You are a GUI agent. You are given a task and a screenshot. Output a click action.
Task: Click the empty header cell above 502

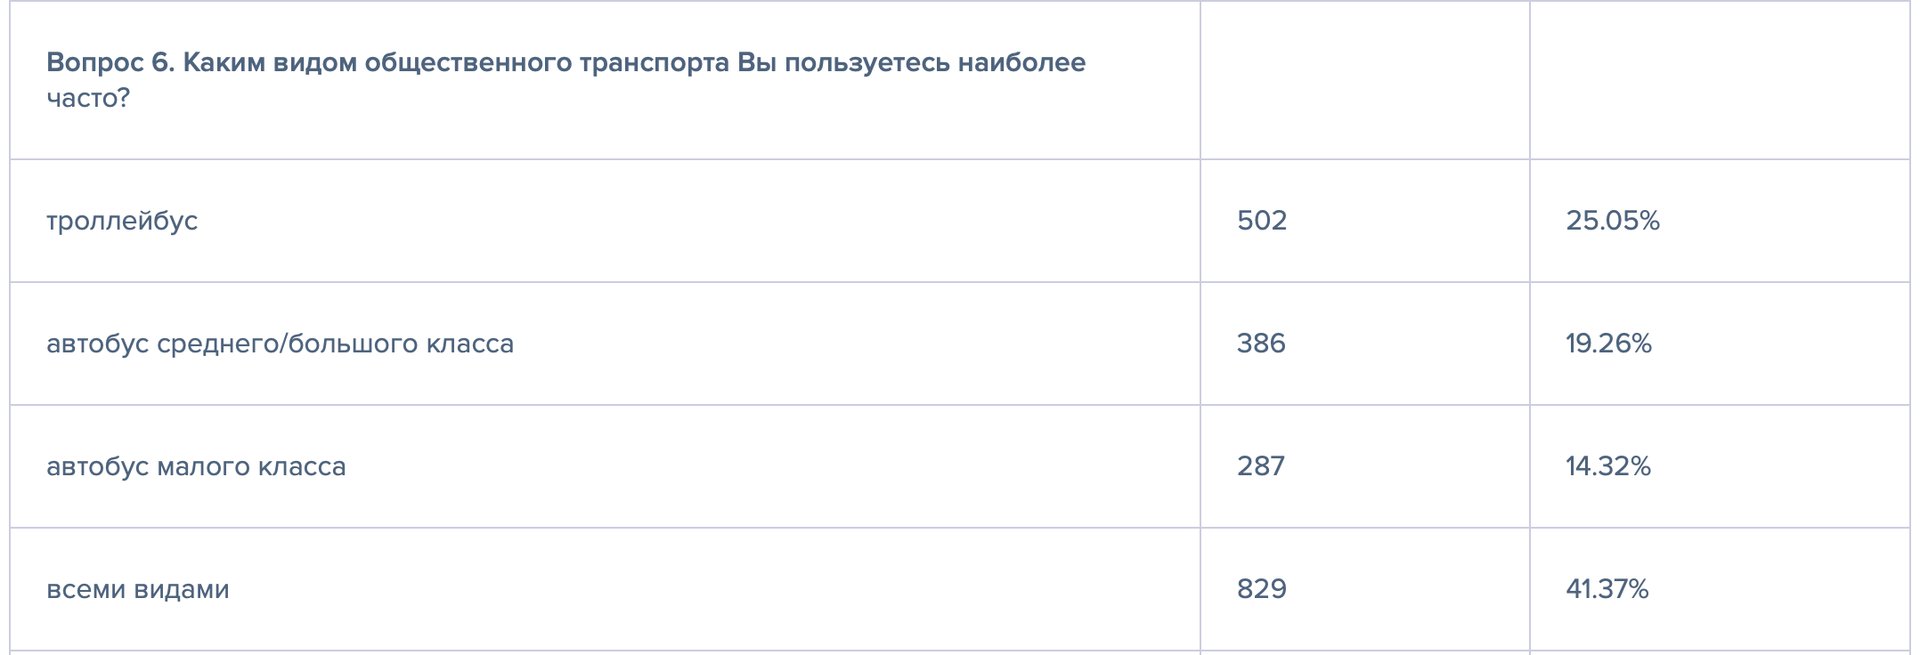pyautogui.click(x=1364, y=80)
